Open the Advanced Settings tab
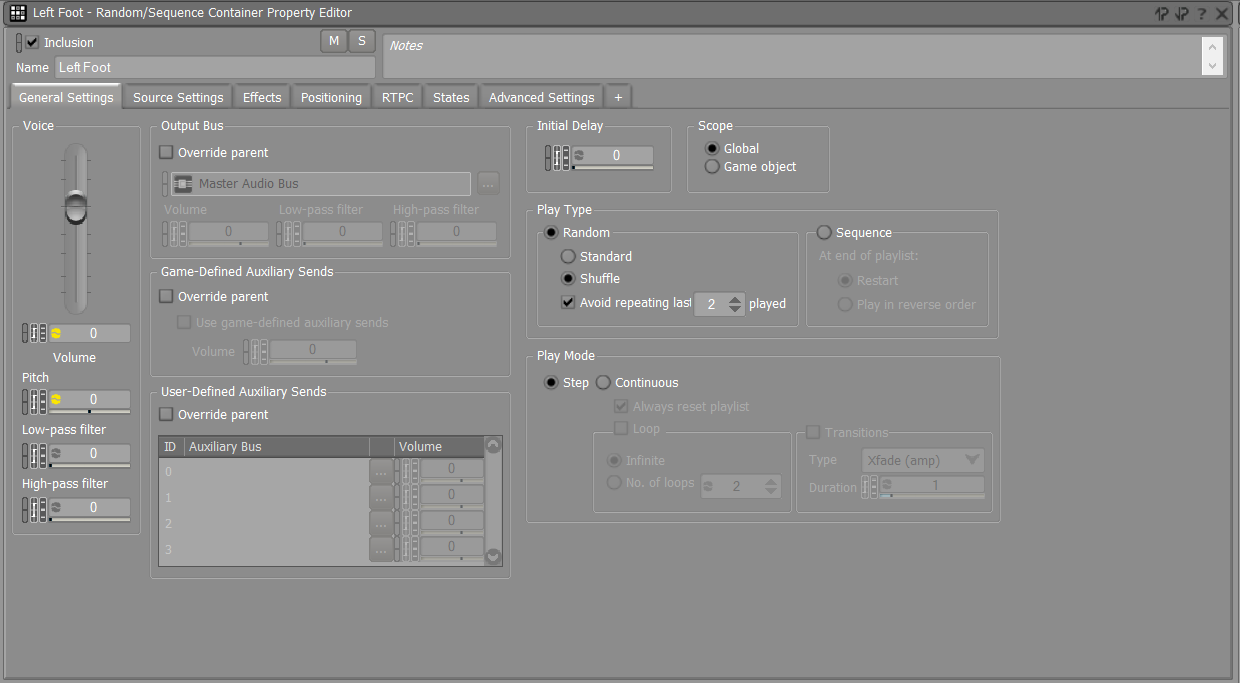 [541, 97]
